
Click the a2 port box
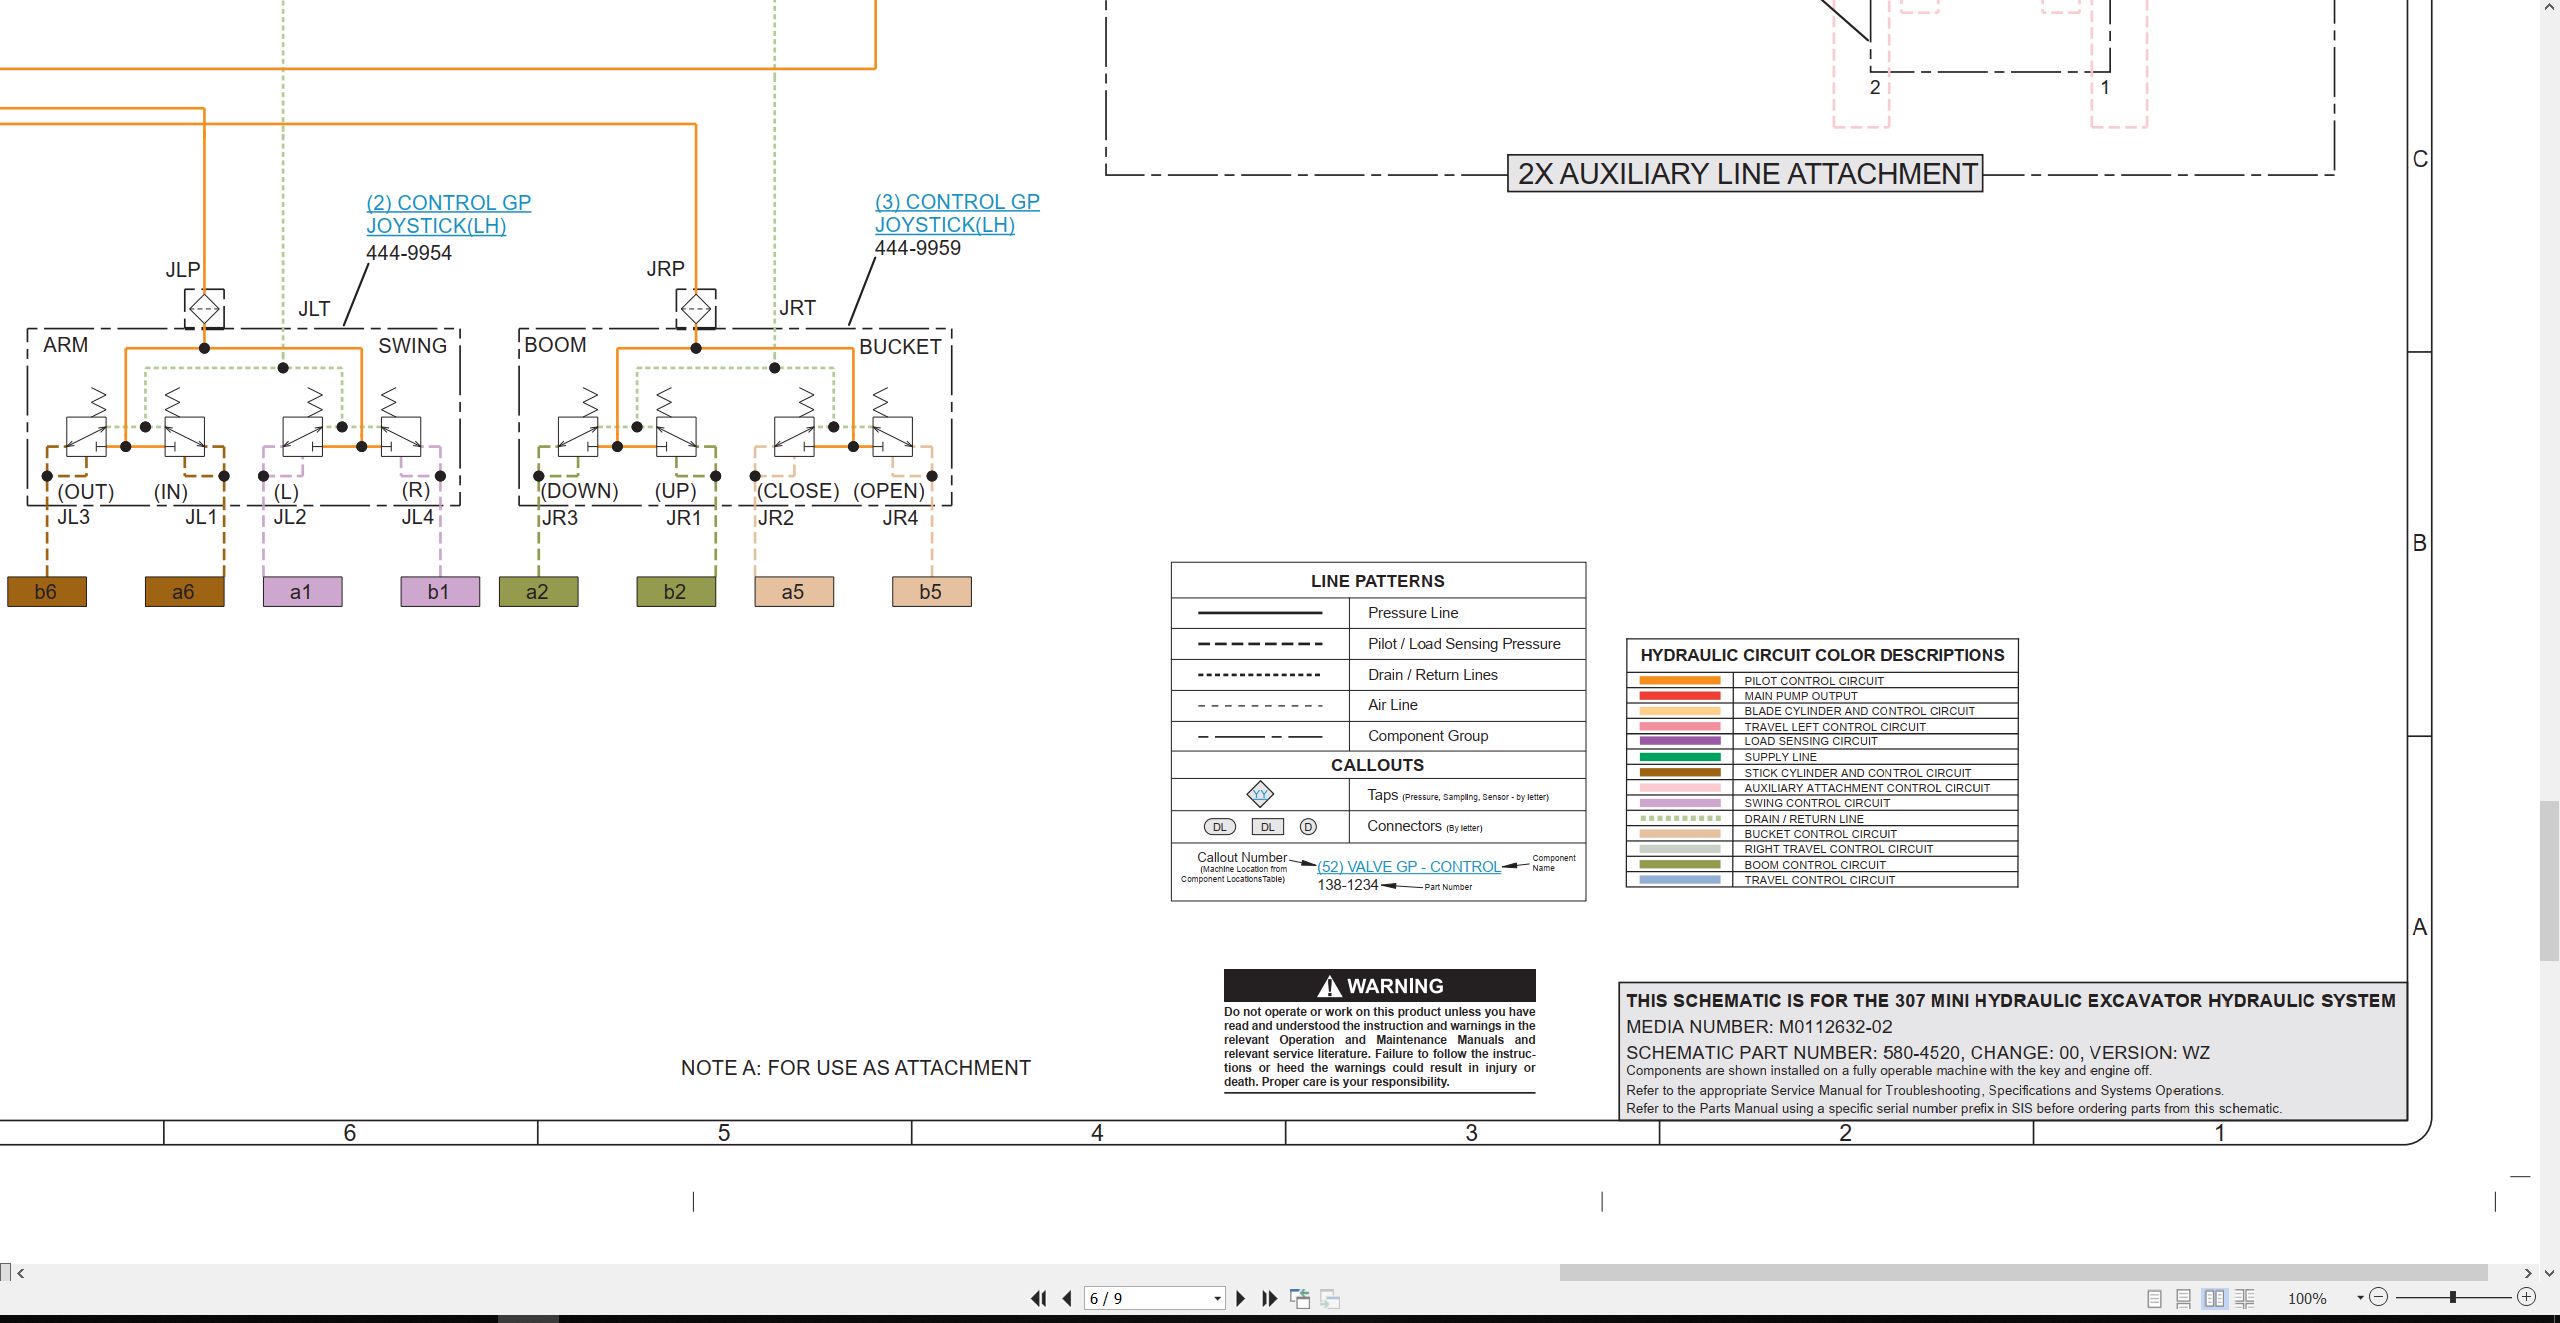(538, 591)
